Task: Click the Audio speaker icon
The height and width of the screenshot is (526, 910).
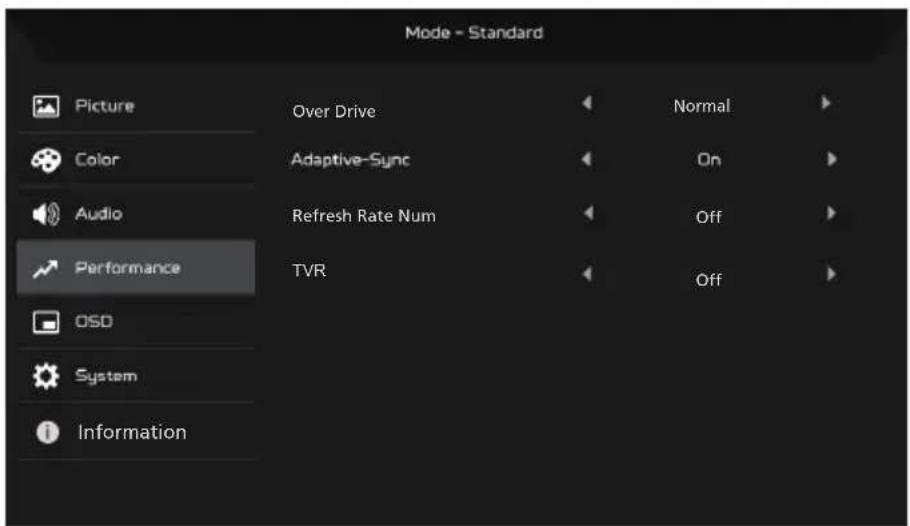Action: click(x=46, y=214)
